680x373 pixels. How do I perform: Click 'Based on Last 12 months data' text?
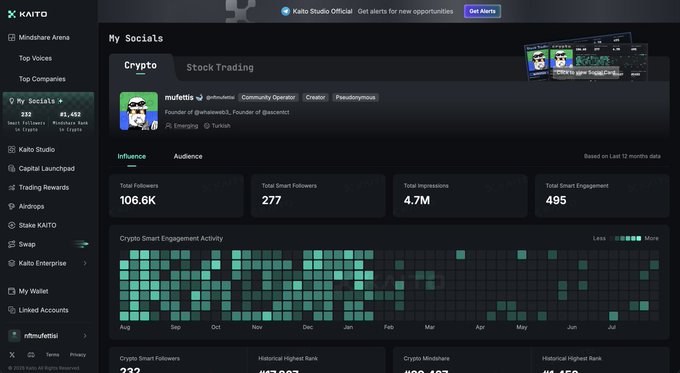(x=622, y=156)
